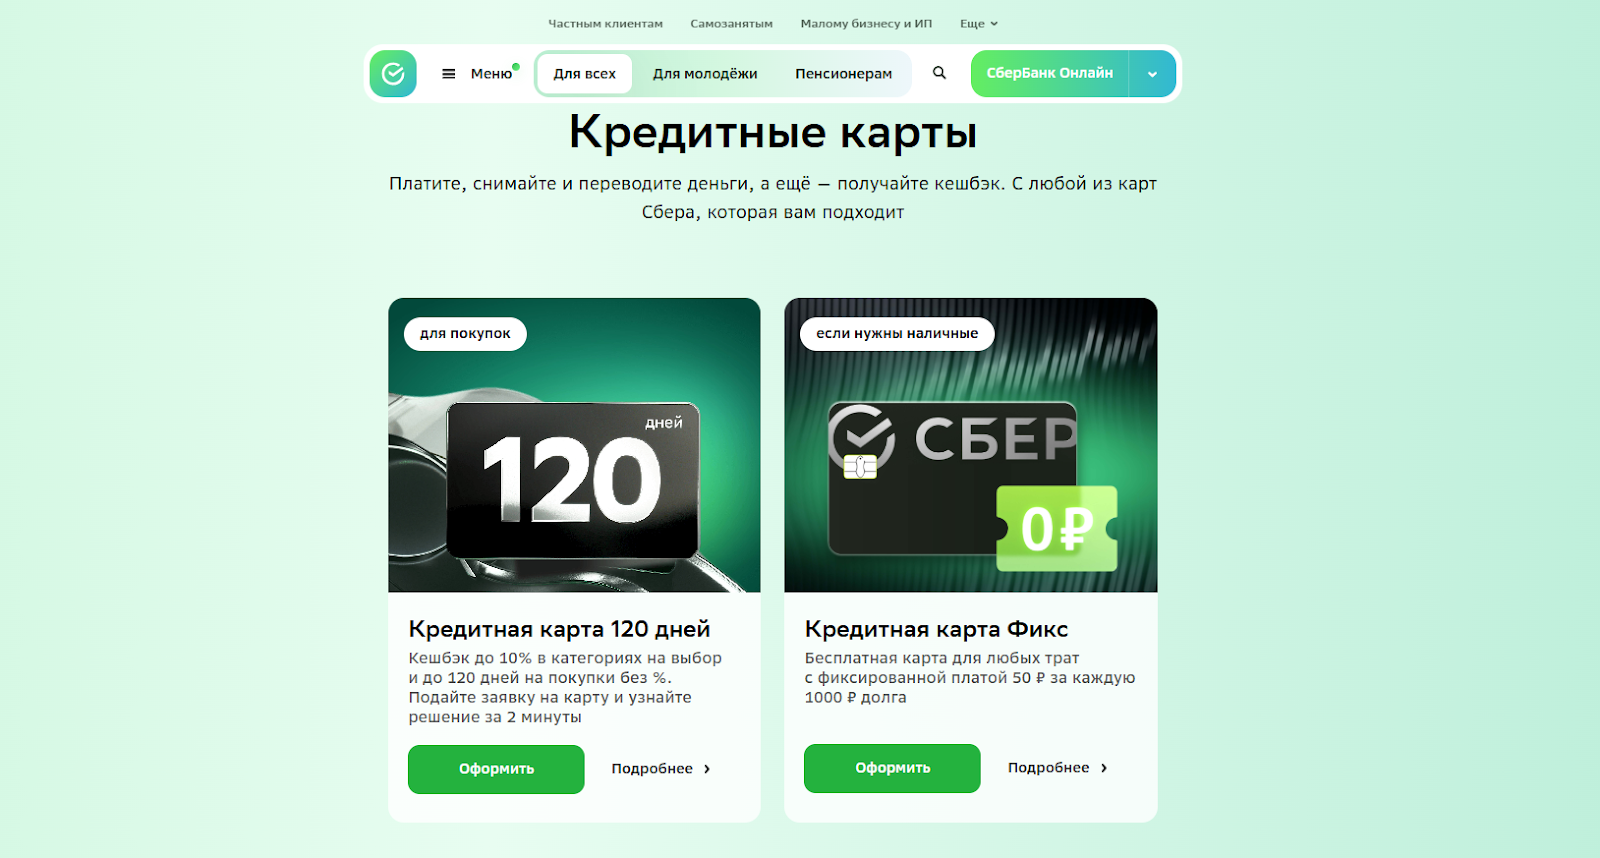
Task: Switch to the Для молодёжи segment
Action: pyautogui.click(x=705, y=74)
